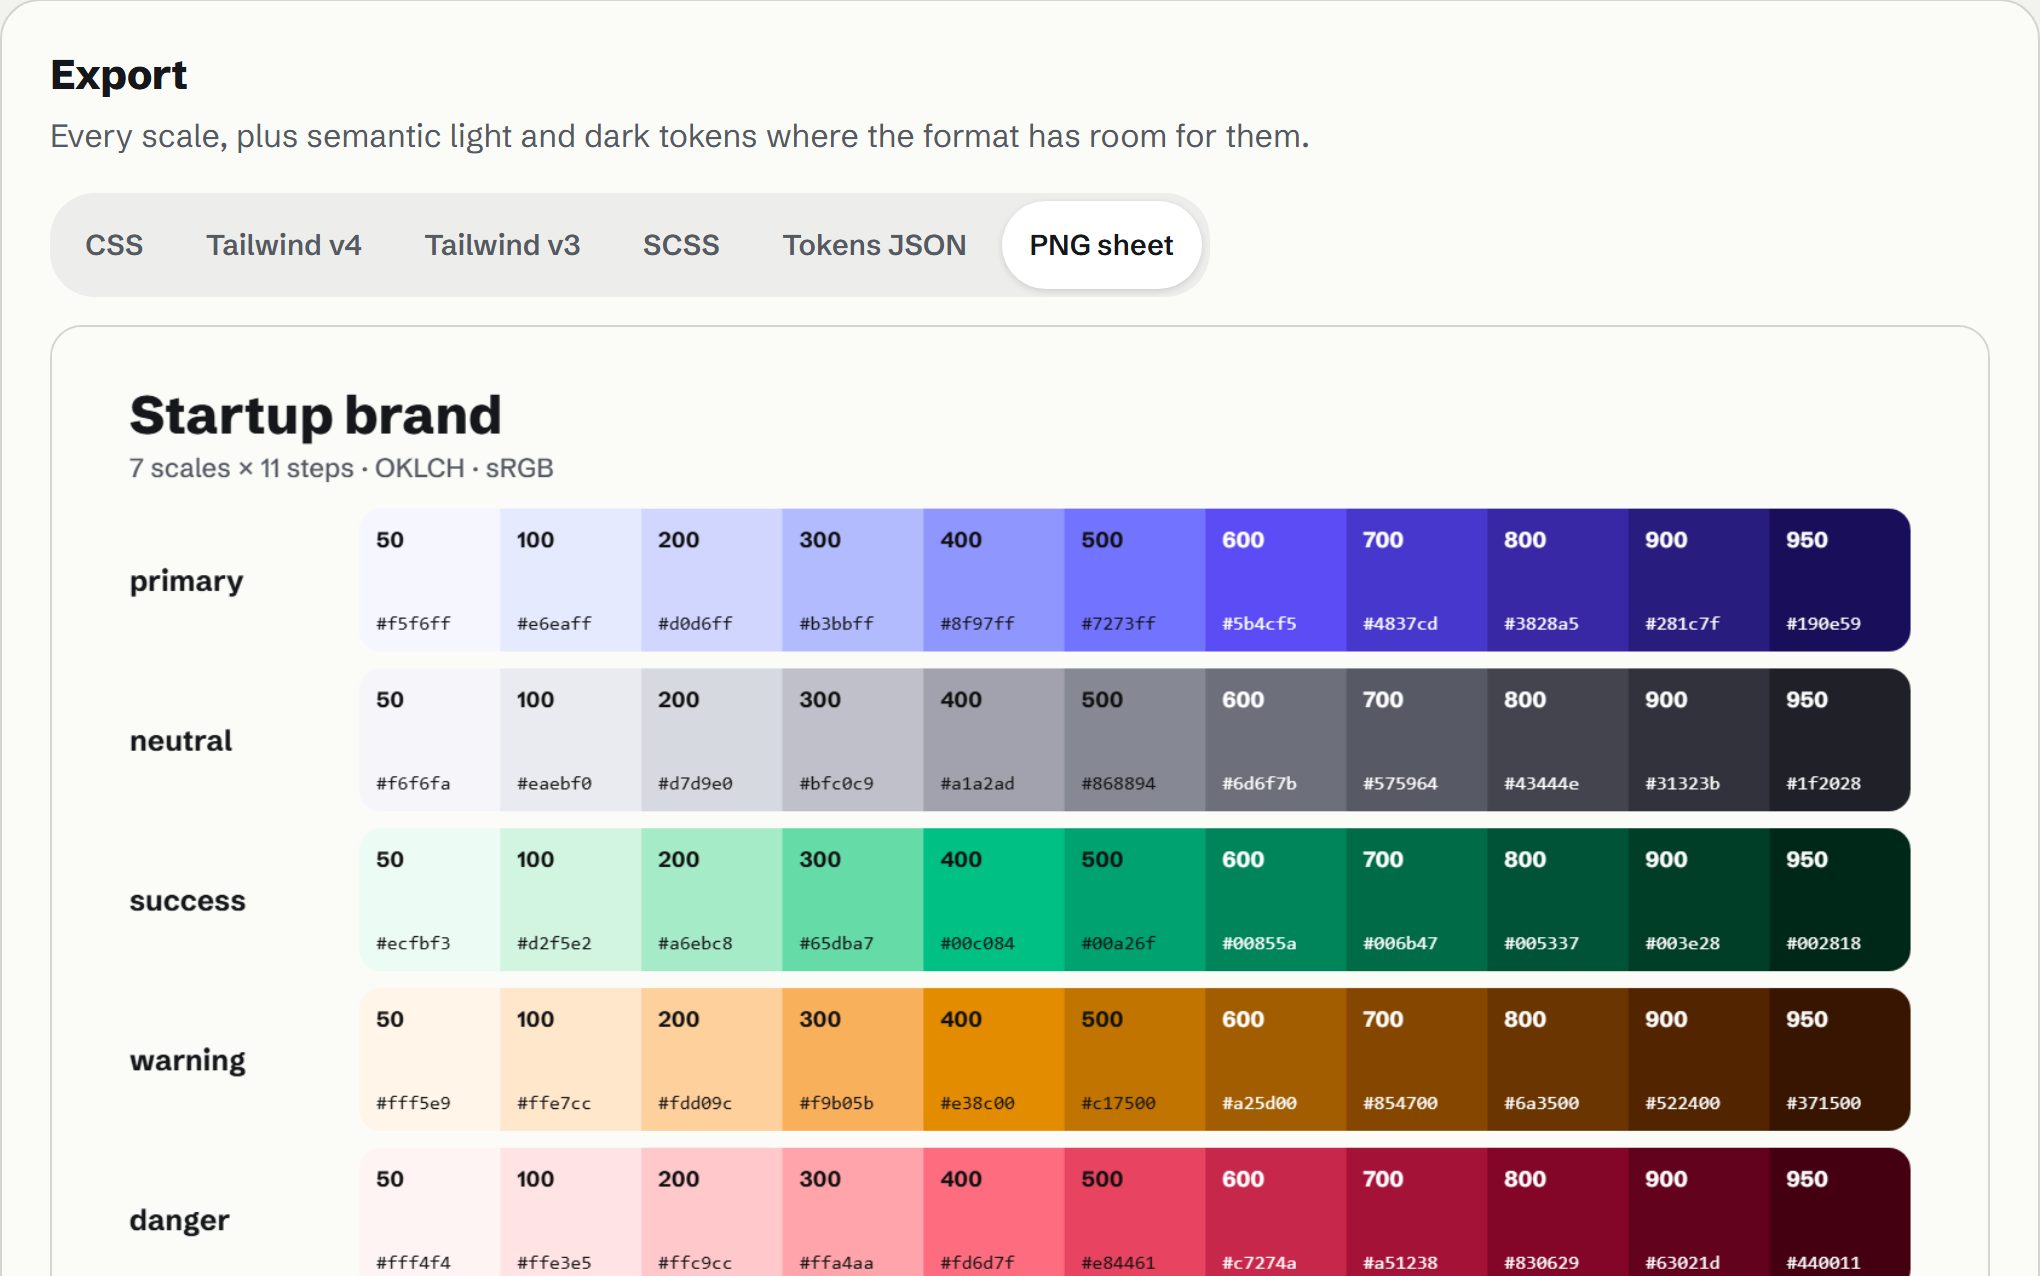Click neutral 50 swatch #f6f6fa
Image resolution: width=2040 pixels, height=1276 pixels.
click(x=430, y=740)
